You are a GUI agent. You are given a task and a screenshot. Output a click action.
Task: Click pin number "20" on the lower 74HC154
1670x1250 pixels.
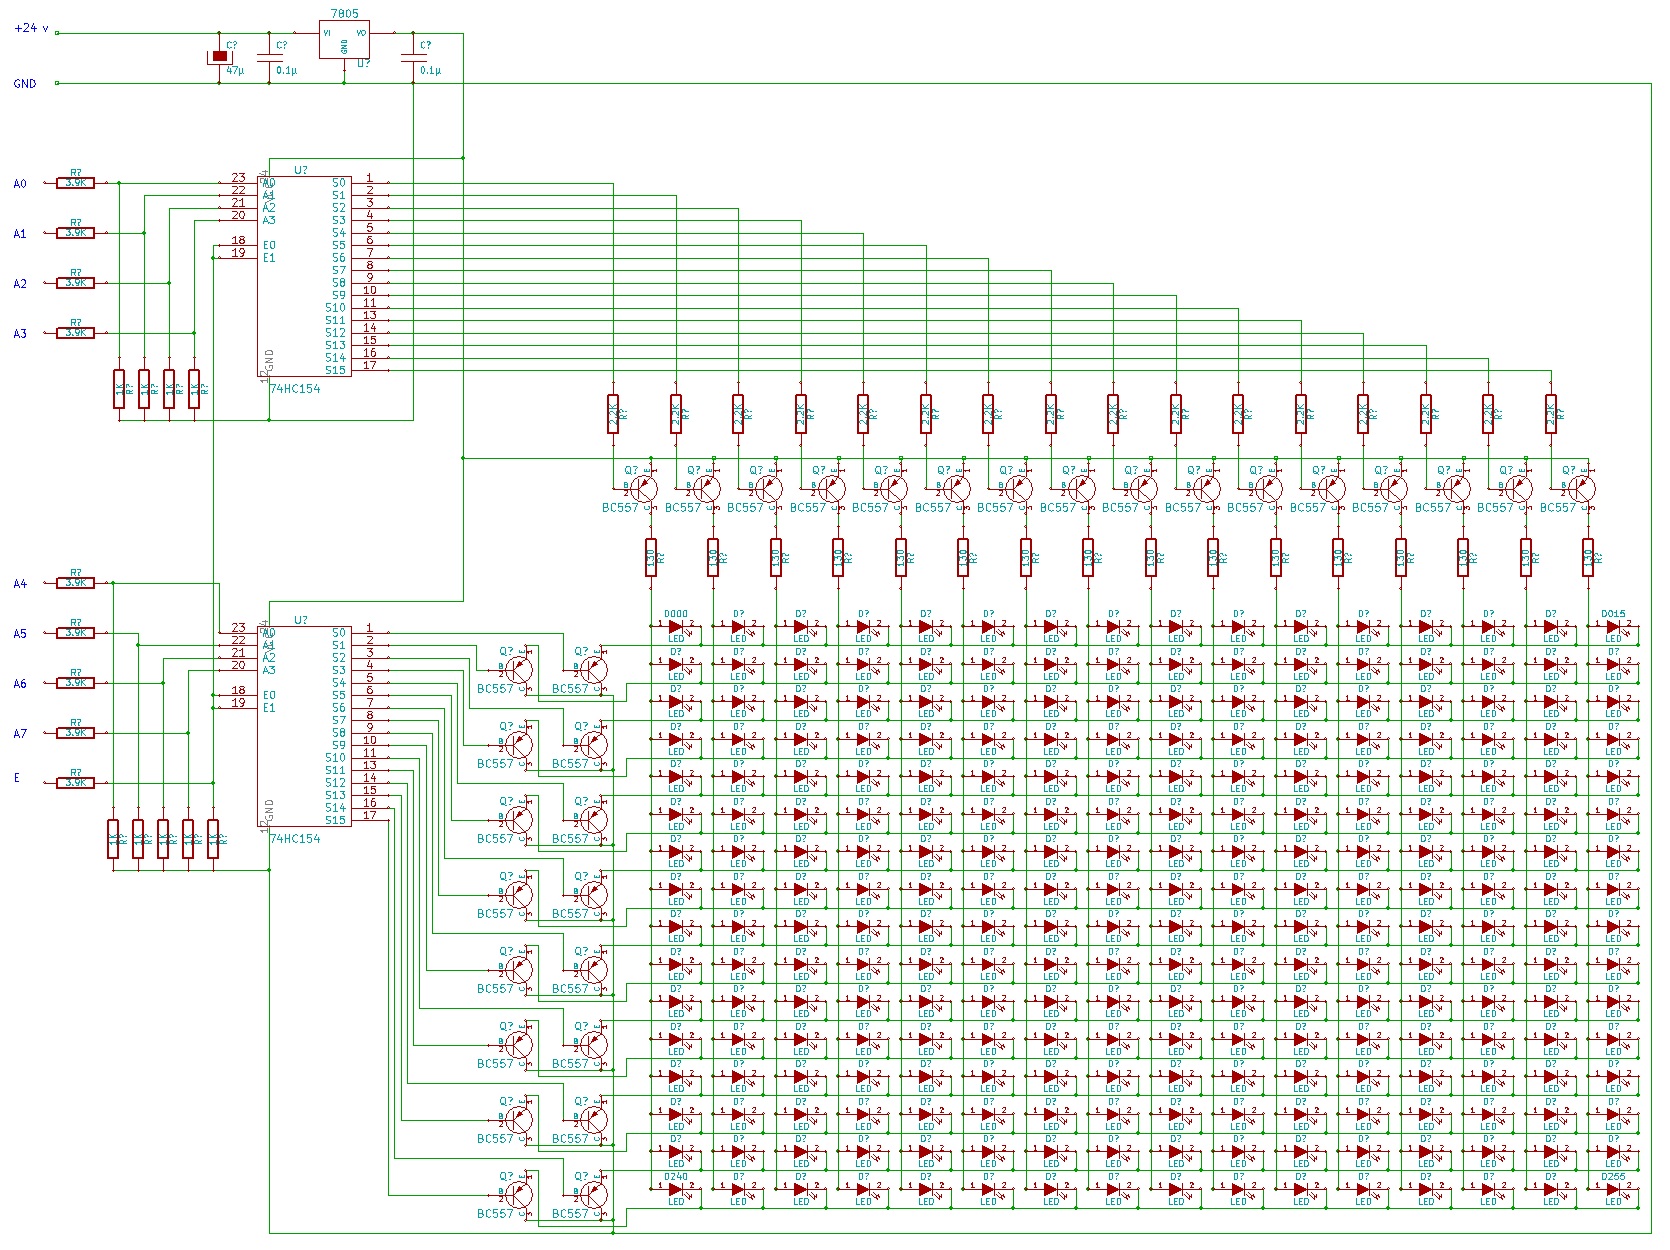point(238,665)
